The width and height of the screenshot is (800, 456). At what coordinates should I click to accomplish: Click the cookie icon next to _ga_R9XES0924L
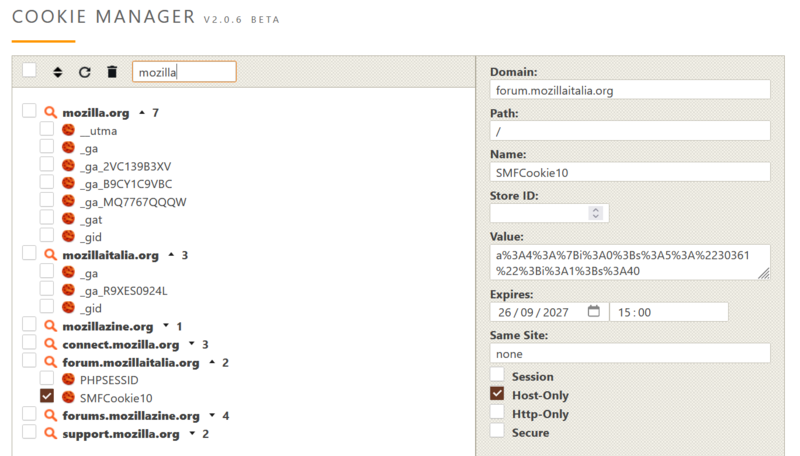point(68,290)
